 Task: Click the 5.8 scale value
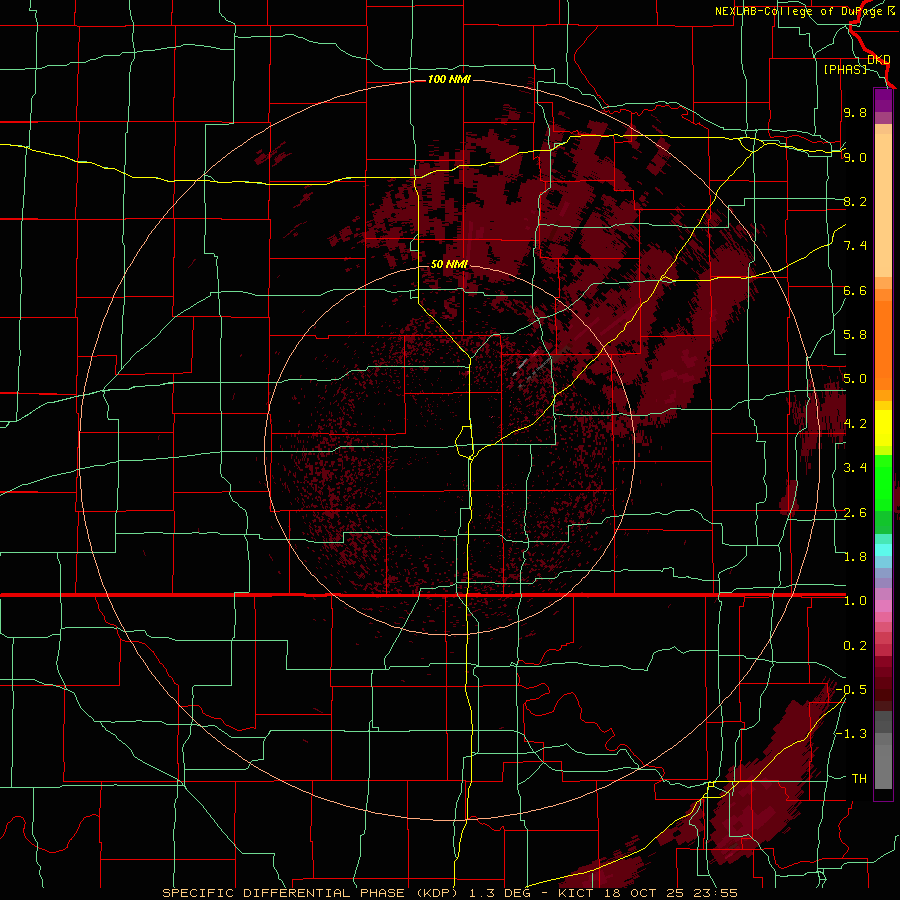(x=855, y=335)
